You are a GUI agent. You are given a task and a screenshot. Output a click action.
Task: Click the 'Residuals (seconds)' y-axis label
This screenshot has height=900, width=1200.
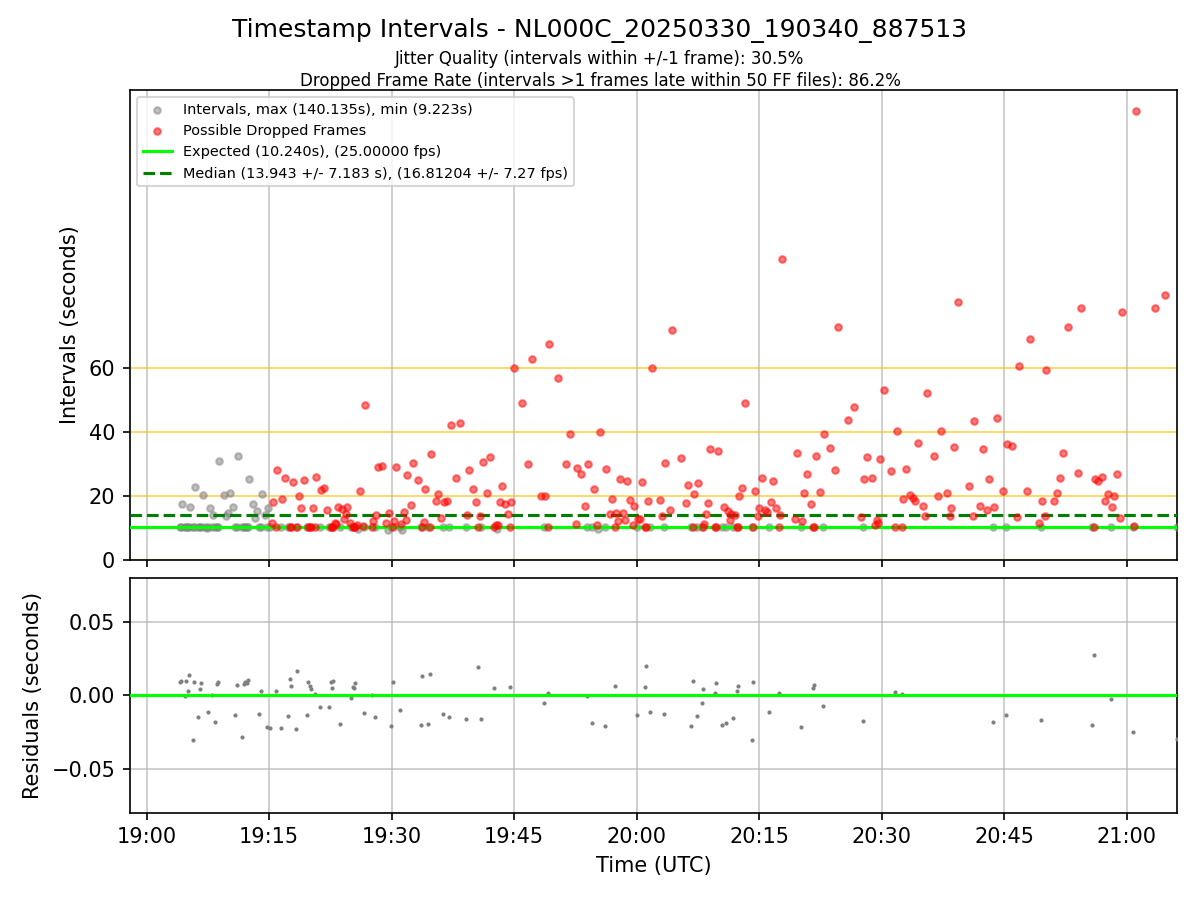click(x=32, y=696)
